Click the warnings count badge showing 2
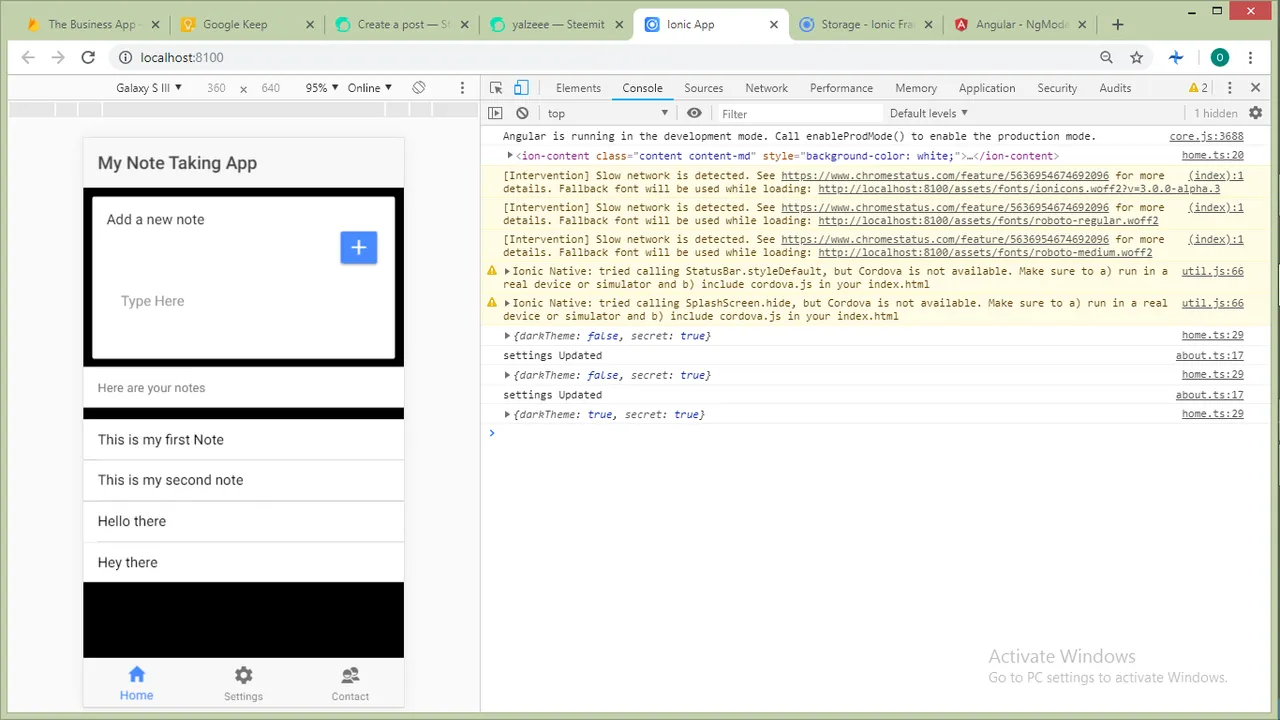This screenshot has height=720, width=1280. click(x=1198, y=88)
